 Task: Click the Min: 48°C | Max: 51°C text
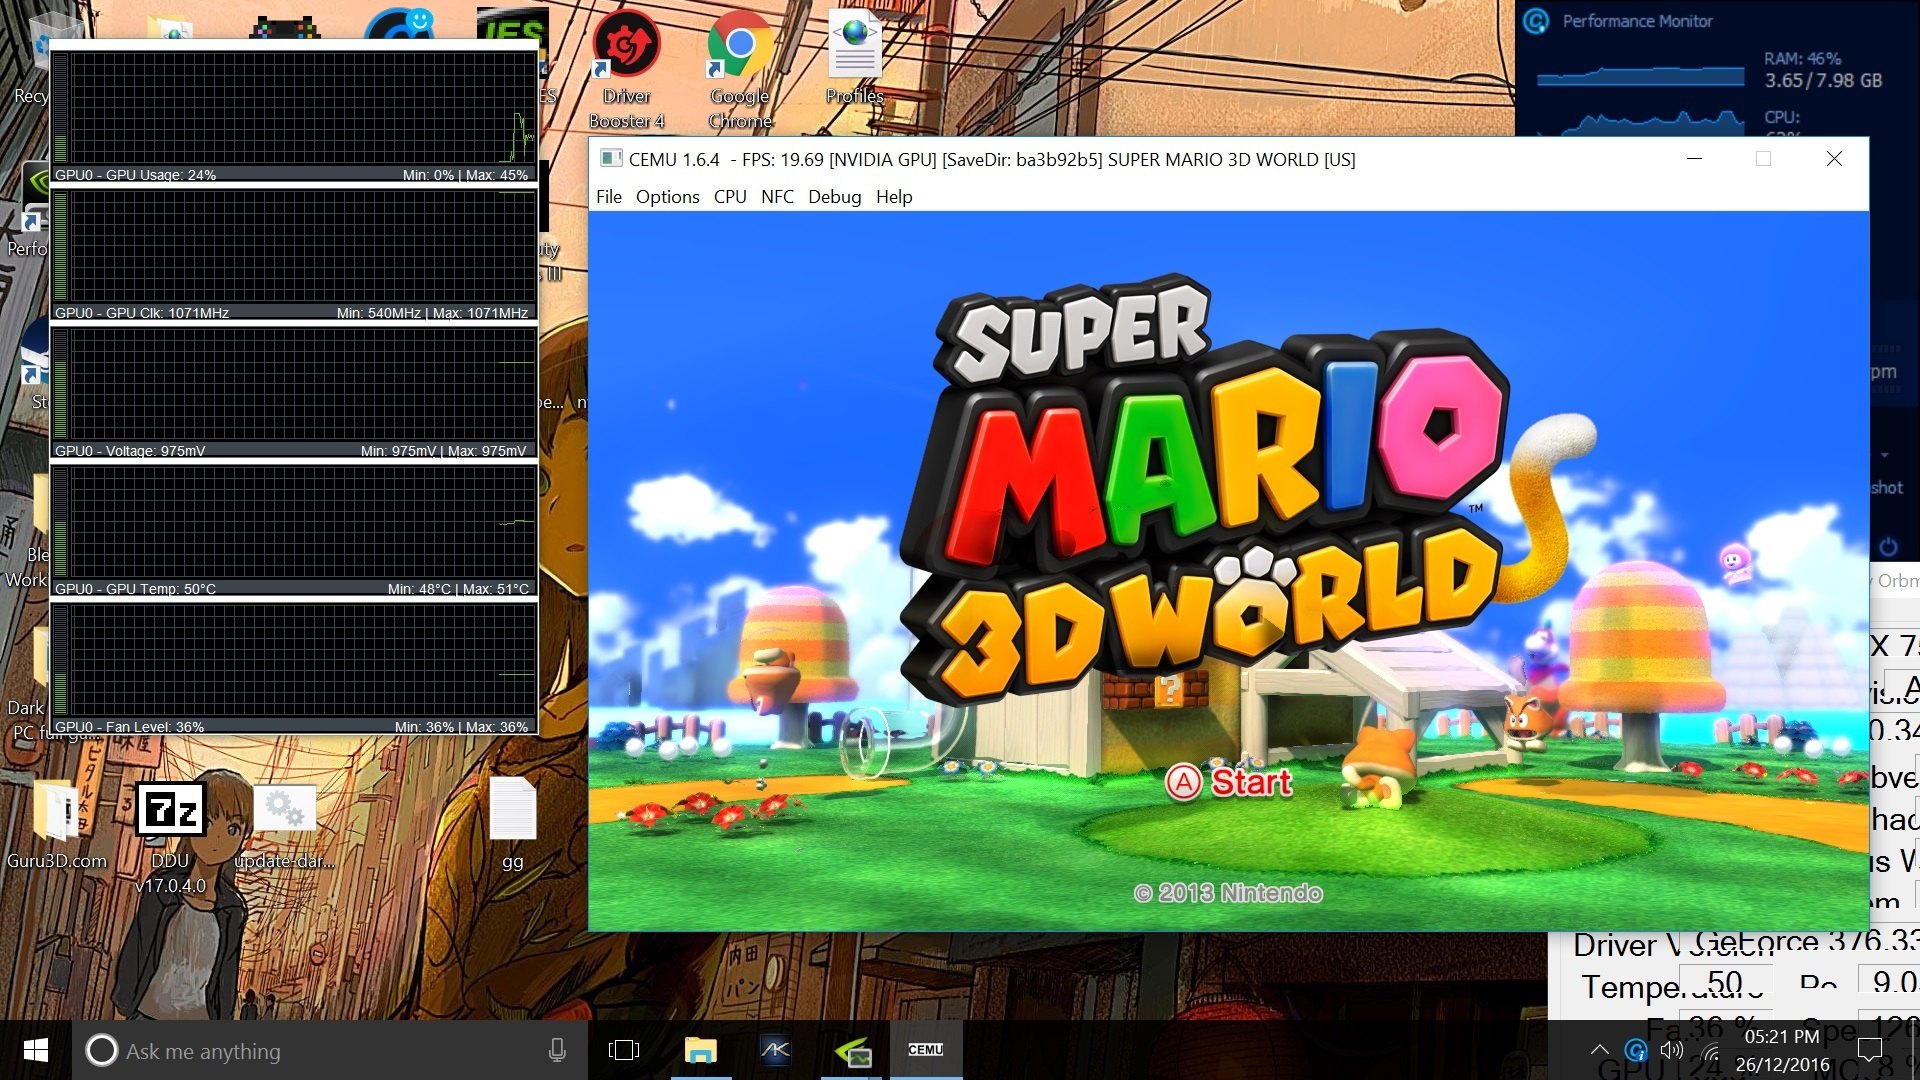point(458,589)
